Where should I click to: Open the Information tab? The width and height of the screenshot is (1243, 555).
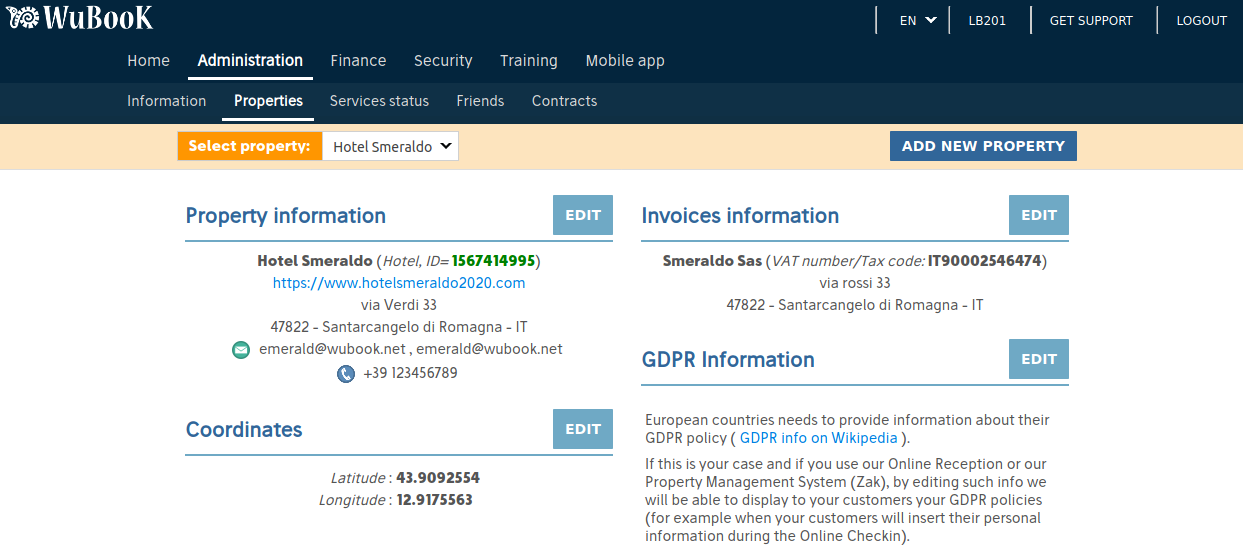pos(167,101)
